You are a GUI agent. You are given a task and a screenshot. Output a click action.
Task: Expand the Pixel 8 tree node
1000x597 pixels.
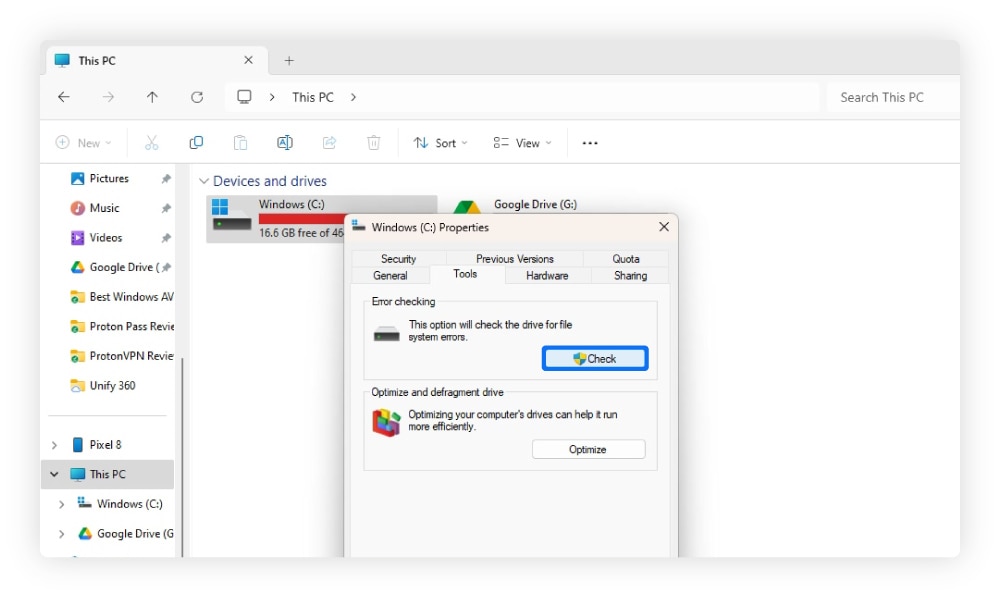pos(54,445)
